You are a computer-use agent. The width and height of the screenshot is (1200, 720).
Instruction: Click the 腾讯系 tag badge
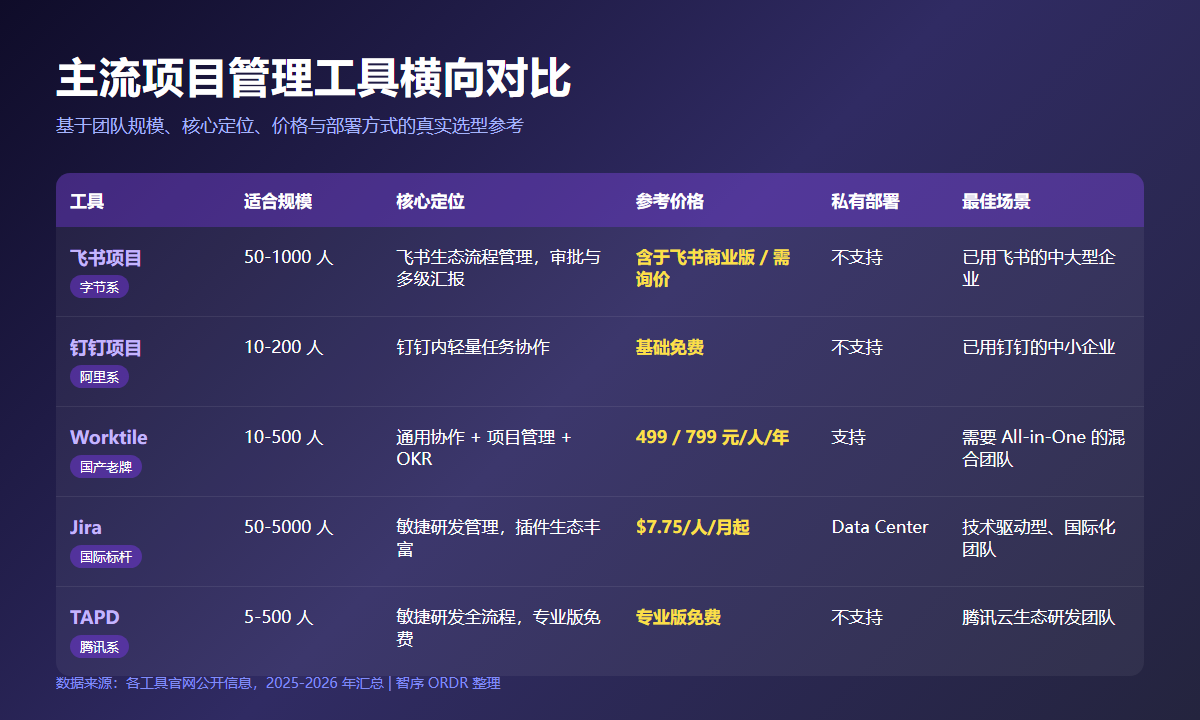pos(99,647)
